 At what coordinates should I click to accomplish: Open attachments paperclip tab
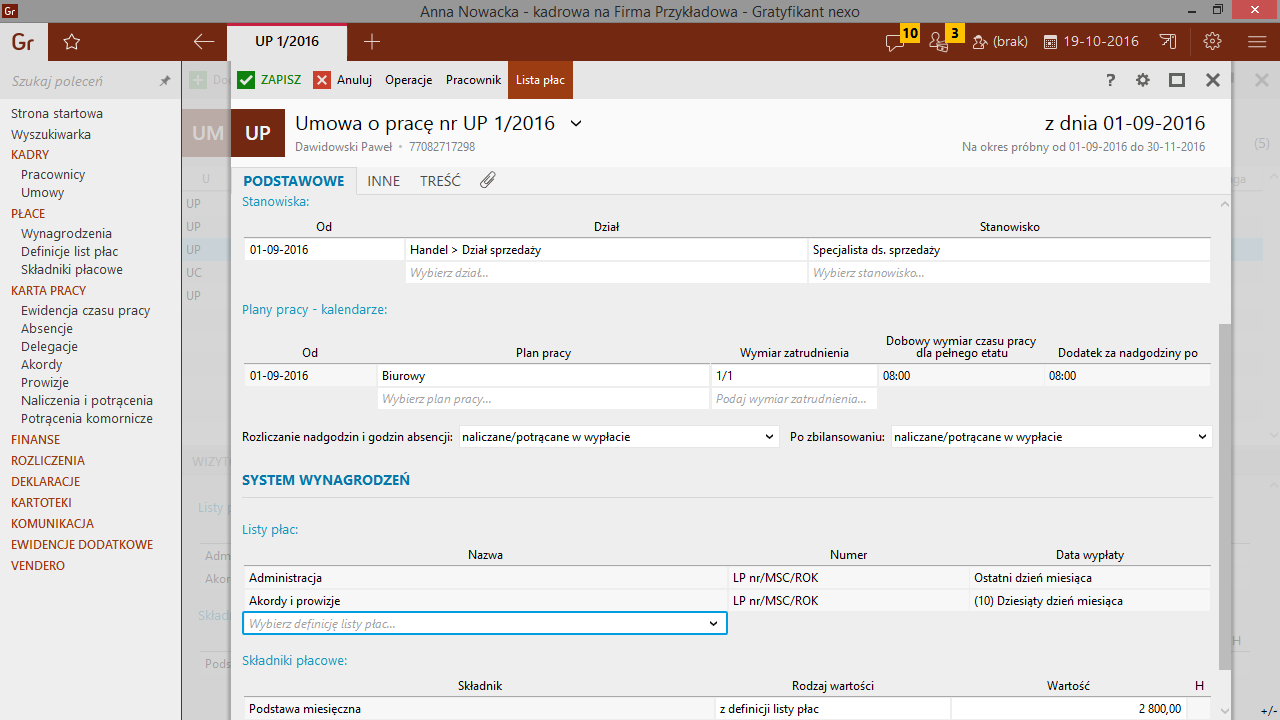(x=487, y=181)
